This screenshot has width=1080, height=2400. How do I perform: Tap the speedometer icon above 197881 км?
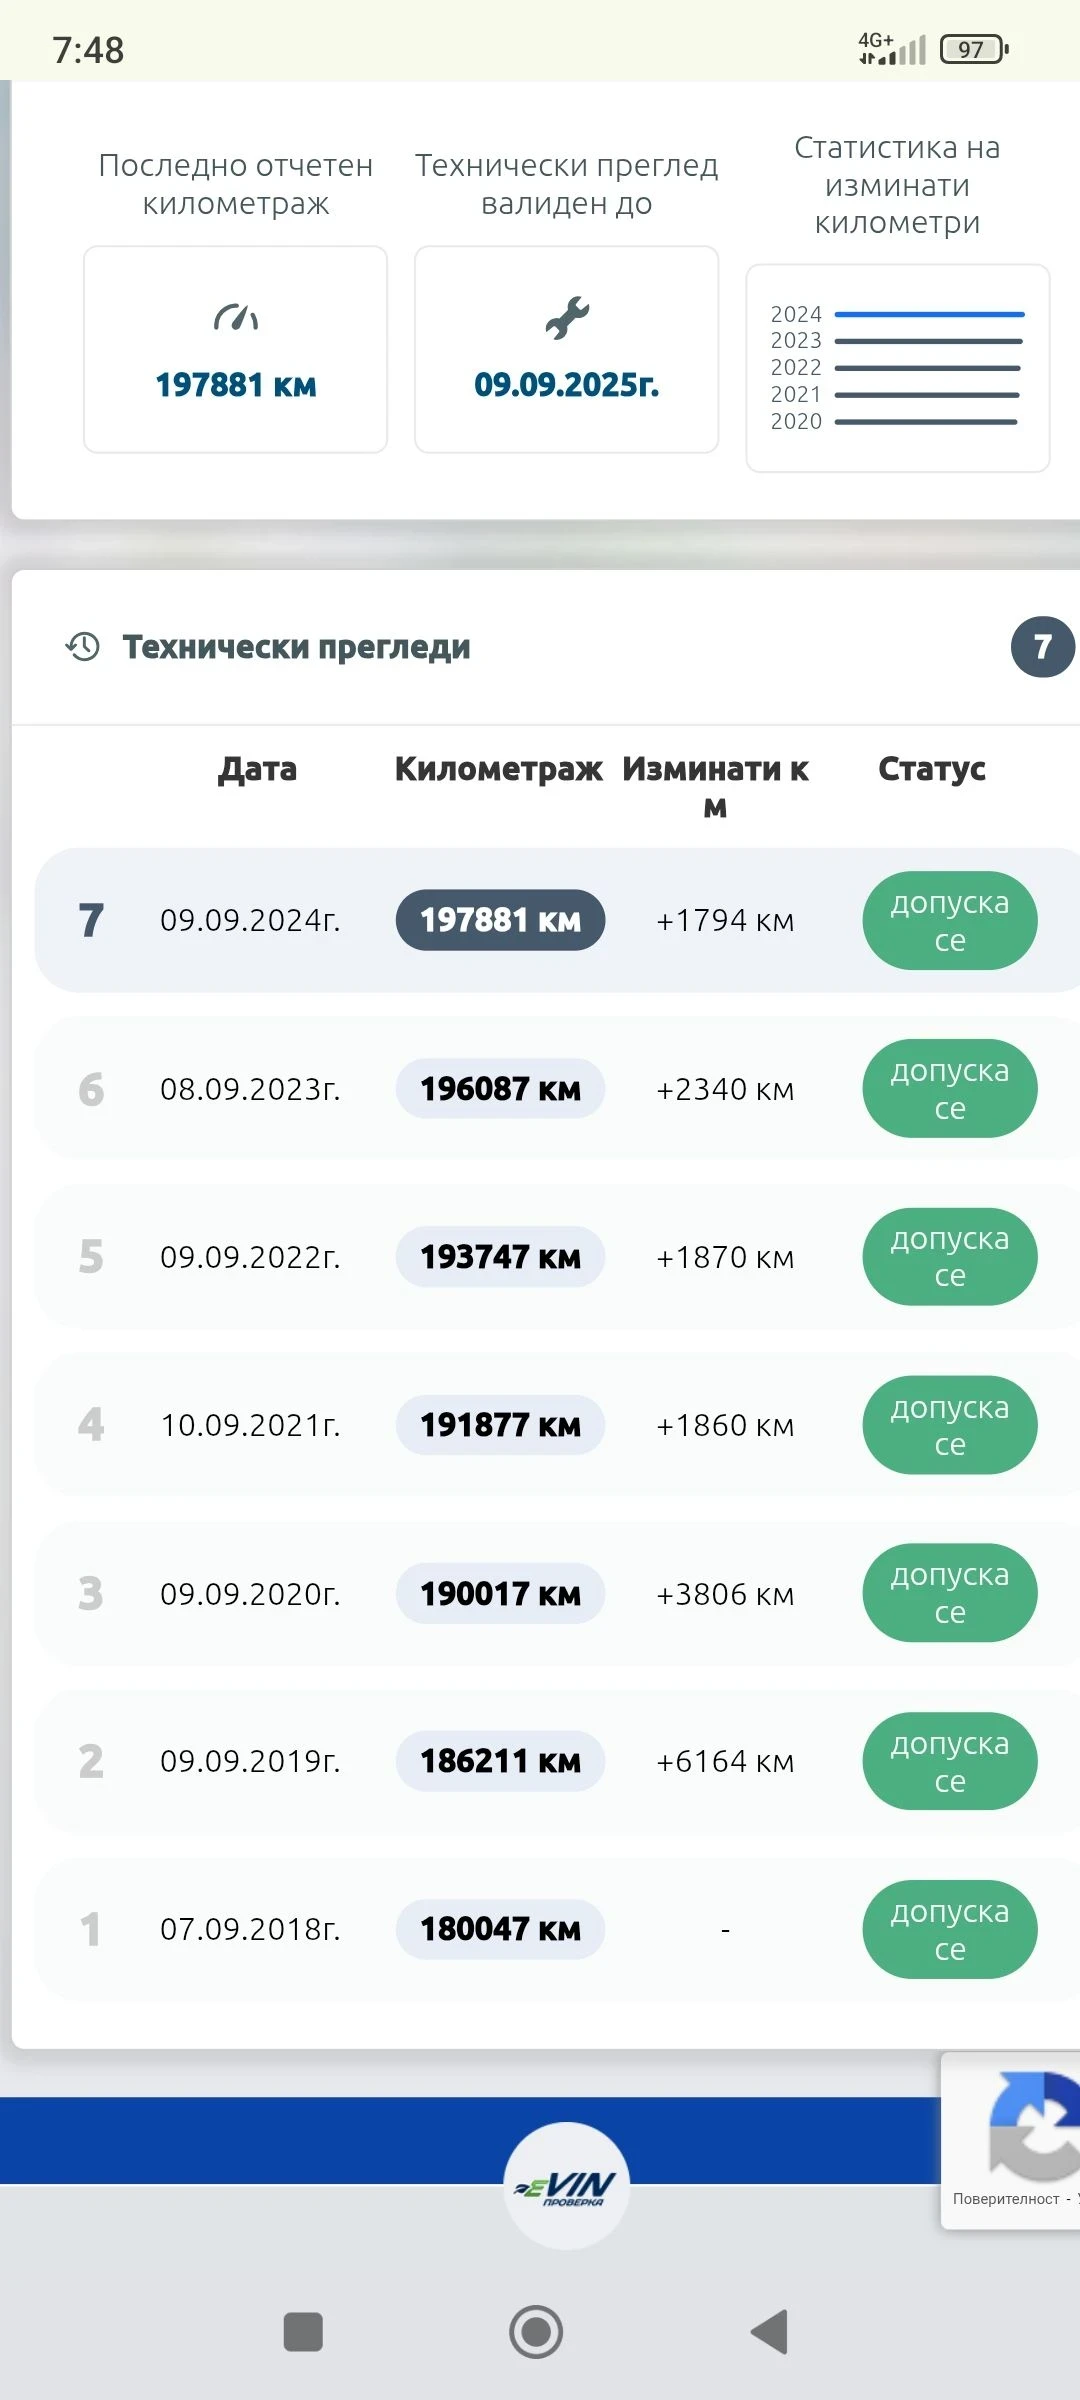click(x=236, y=318)
